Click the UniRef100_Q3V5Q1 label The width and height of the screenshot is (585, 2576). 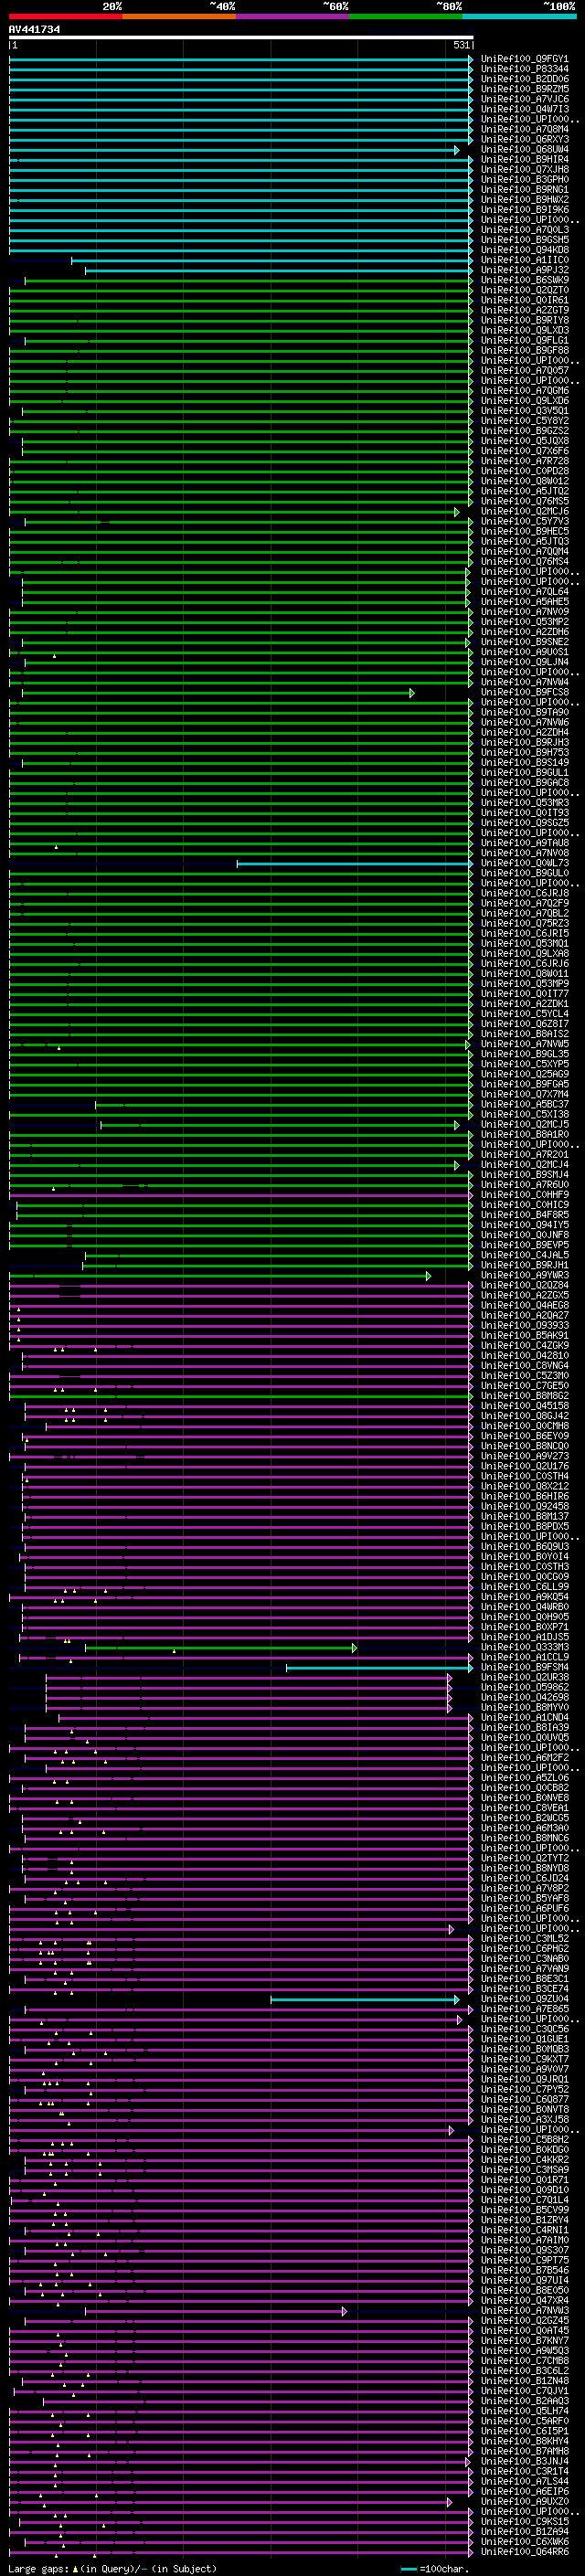[524, 411]
